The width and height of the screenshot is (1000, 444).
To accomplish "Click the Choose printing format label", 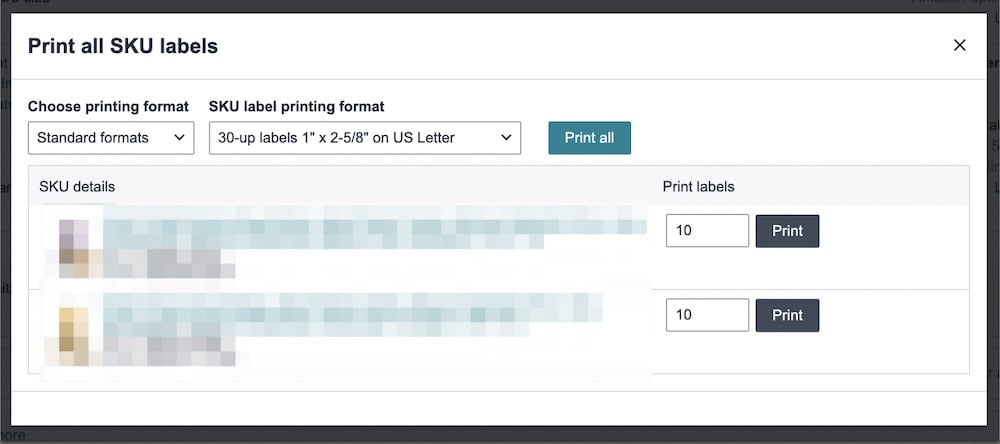I will coord(108,106).
